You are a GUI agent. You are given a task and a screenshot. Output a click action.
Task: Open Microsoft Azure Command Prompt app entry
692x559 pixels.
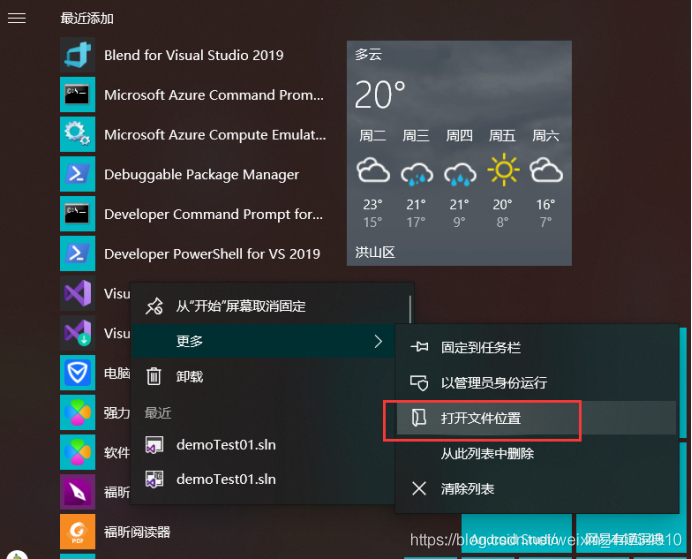tap(194, 94)
